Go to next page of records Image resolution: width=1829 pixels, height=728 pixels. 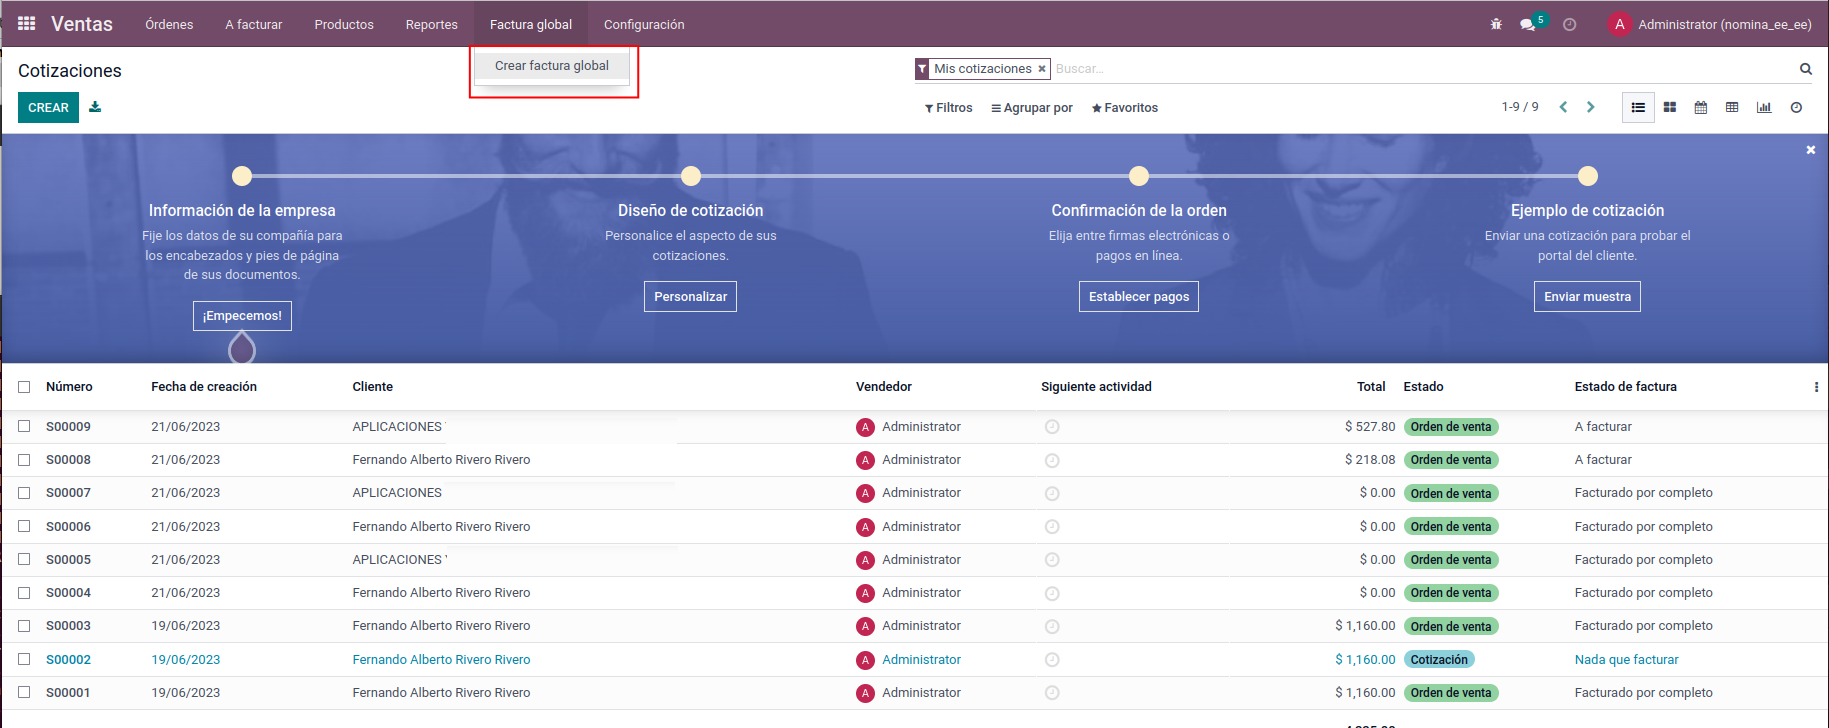(1591, 107)
